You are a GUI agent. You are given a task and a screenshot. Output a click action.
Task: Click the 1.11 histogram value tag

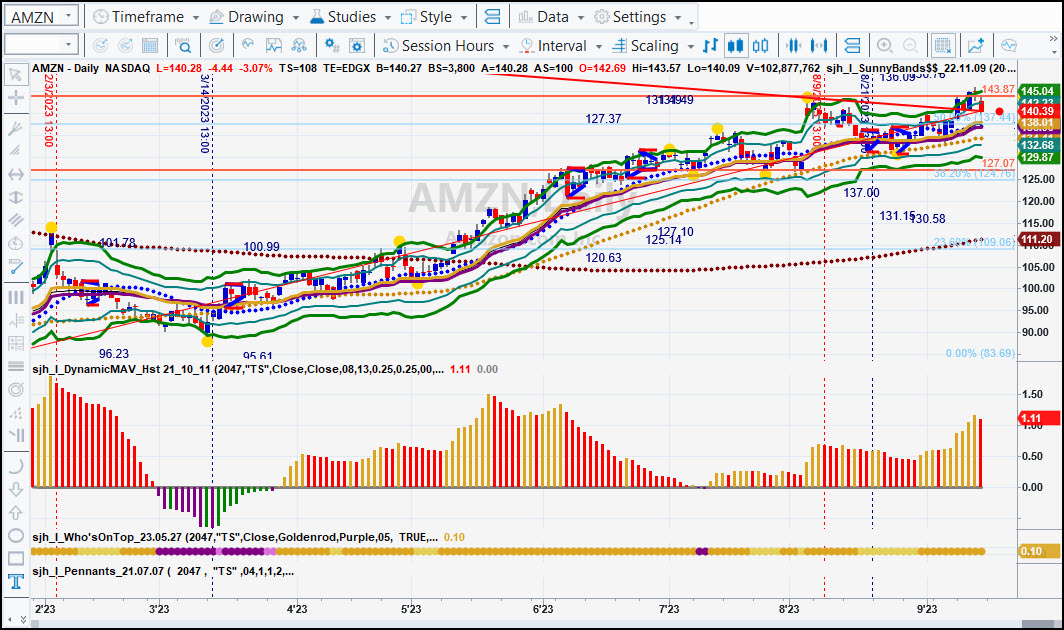click(1038, 418)
